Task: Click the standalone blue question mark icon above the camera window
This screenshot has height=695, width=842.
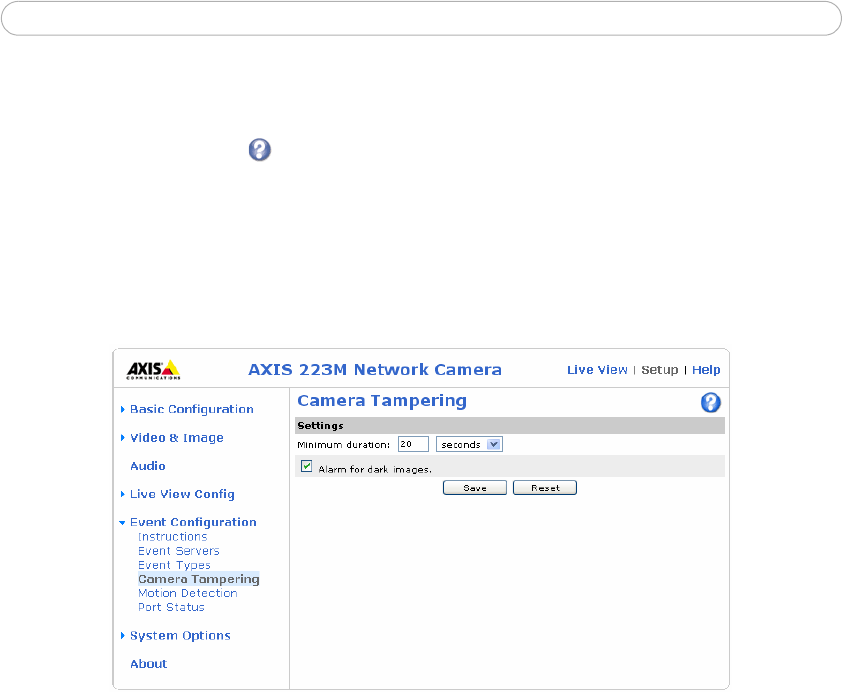Action: [x=259, y=150]
